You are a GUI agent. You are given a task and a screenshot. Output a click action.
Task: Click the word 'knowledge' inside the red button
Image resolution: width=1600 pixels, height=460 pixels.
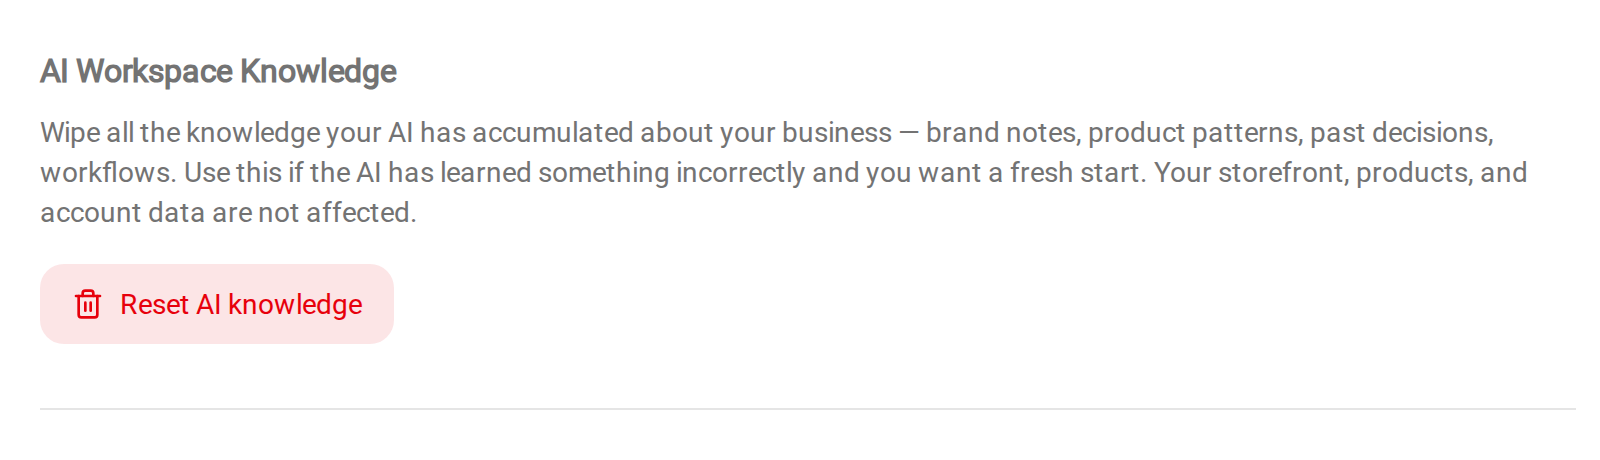pyautogui.click(x=295, y=304)
